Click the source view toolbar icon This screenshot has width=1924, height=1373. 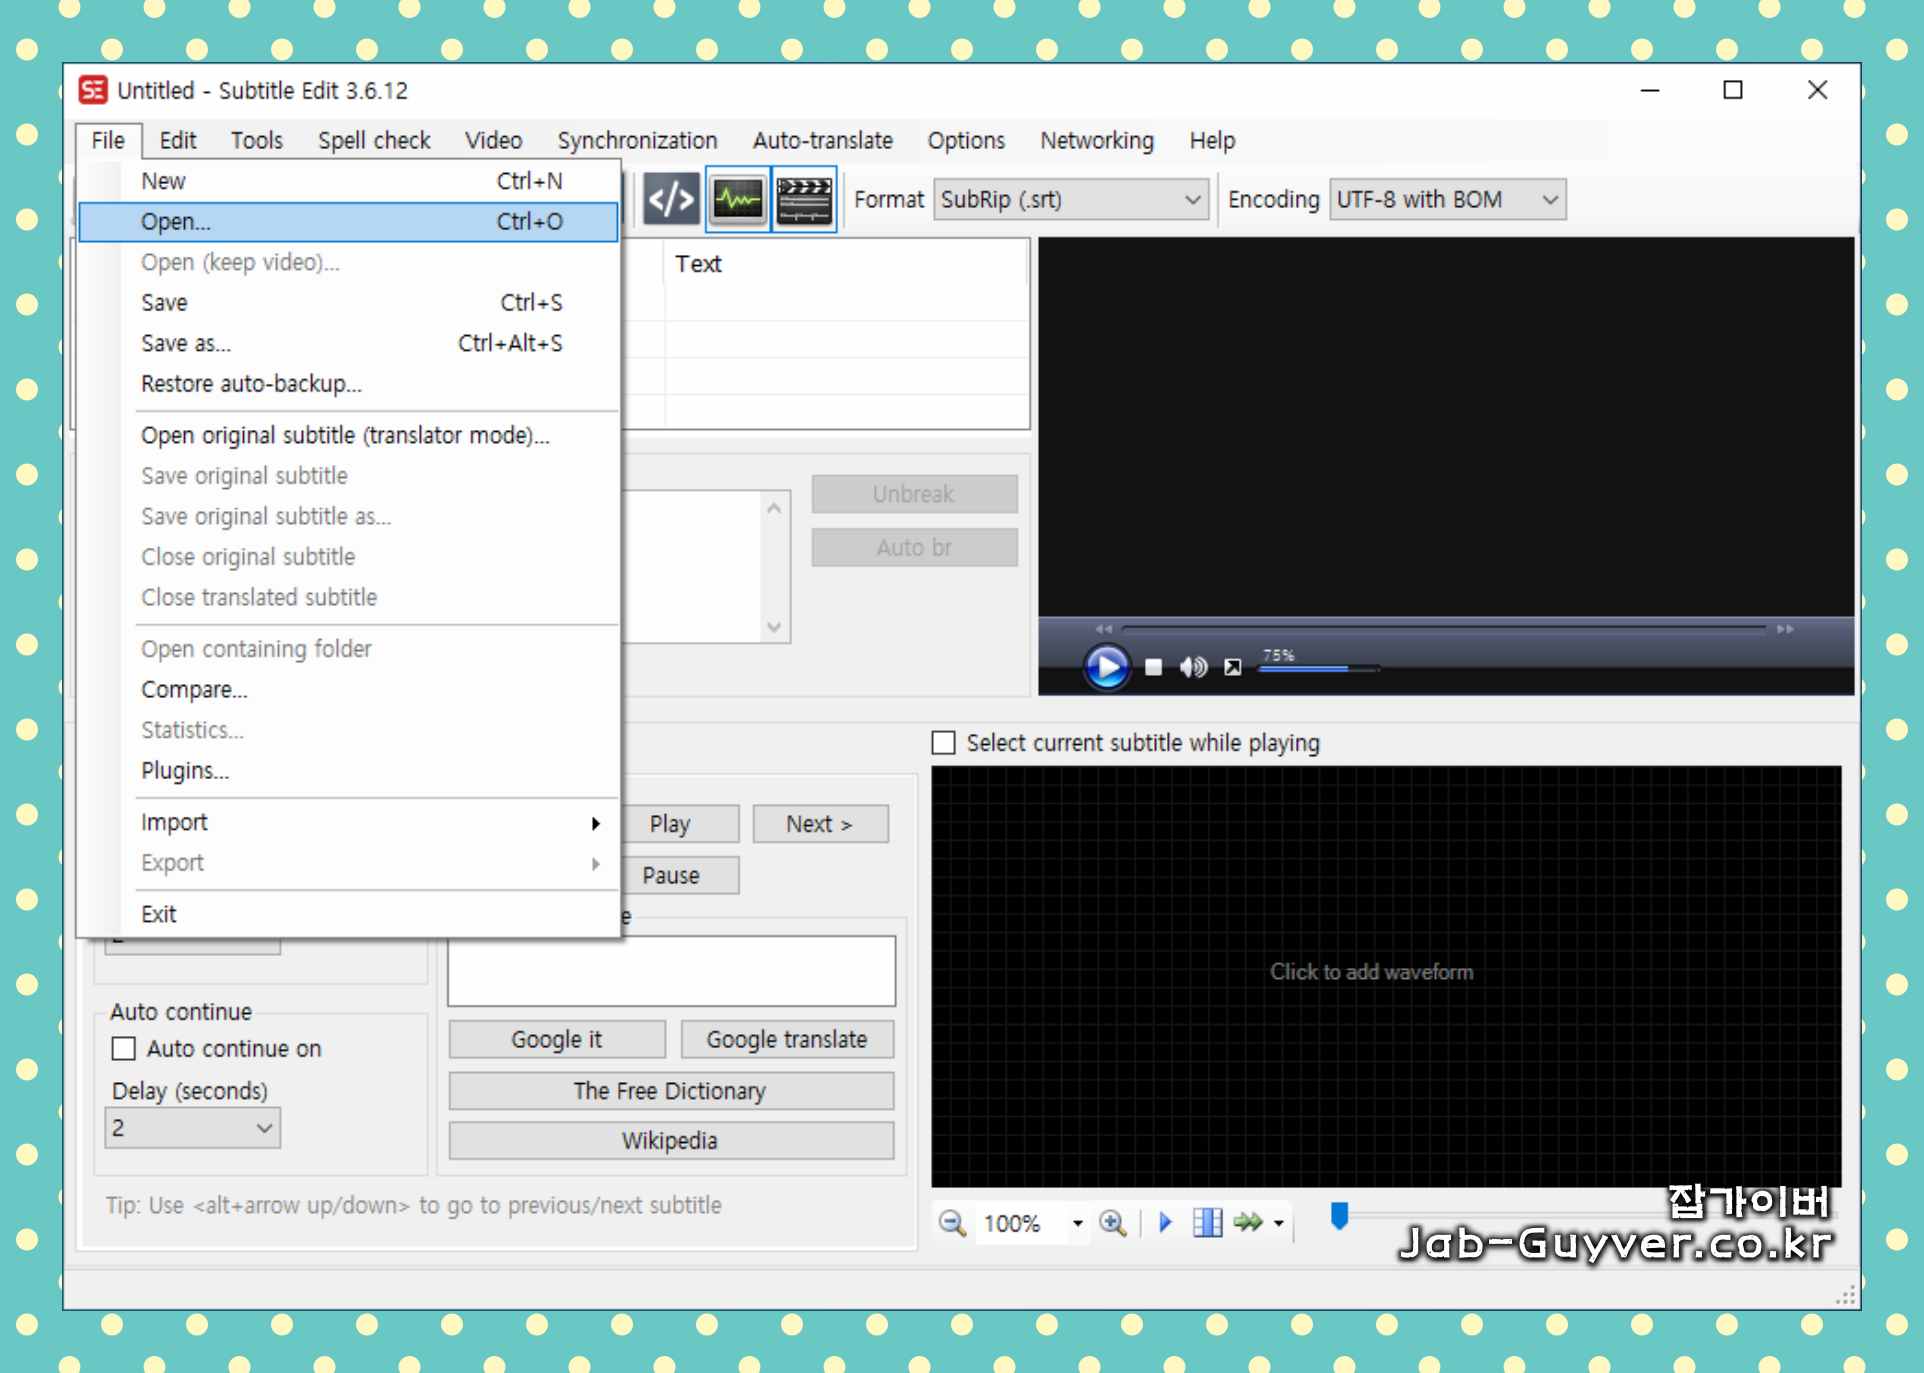click(x=671, y=200)
